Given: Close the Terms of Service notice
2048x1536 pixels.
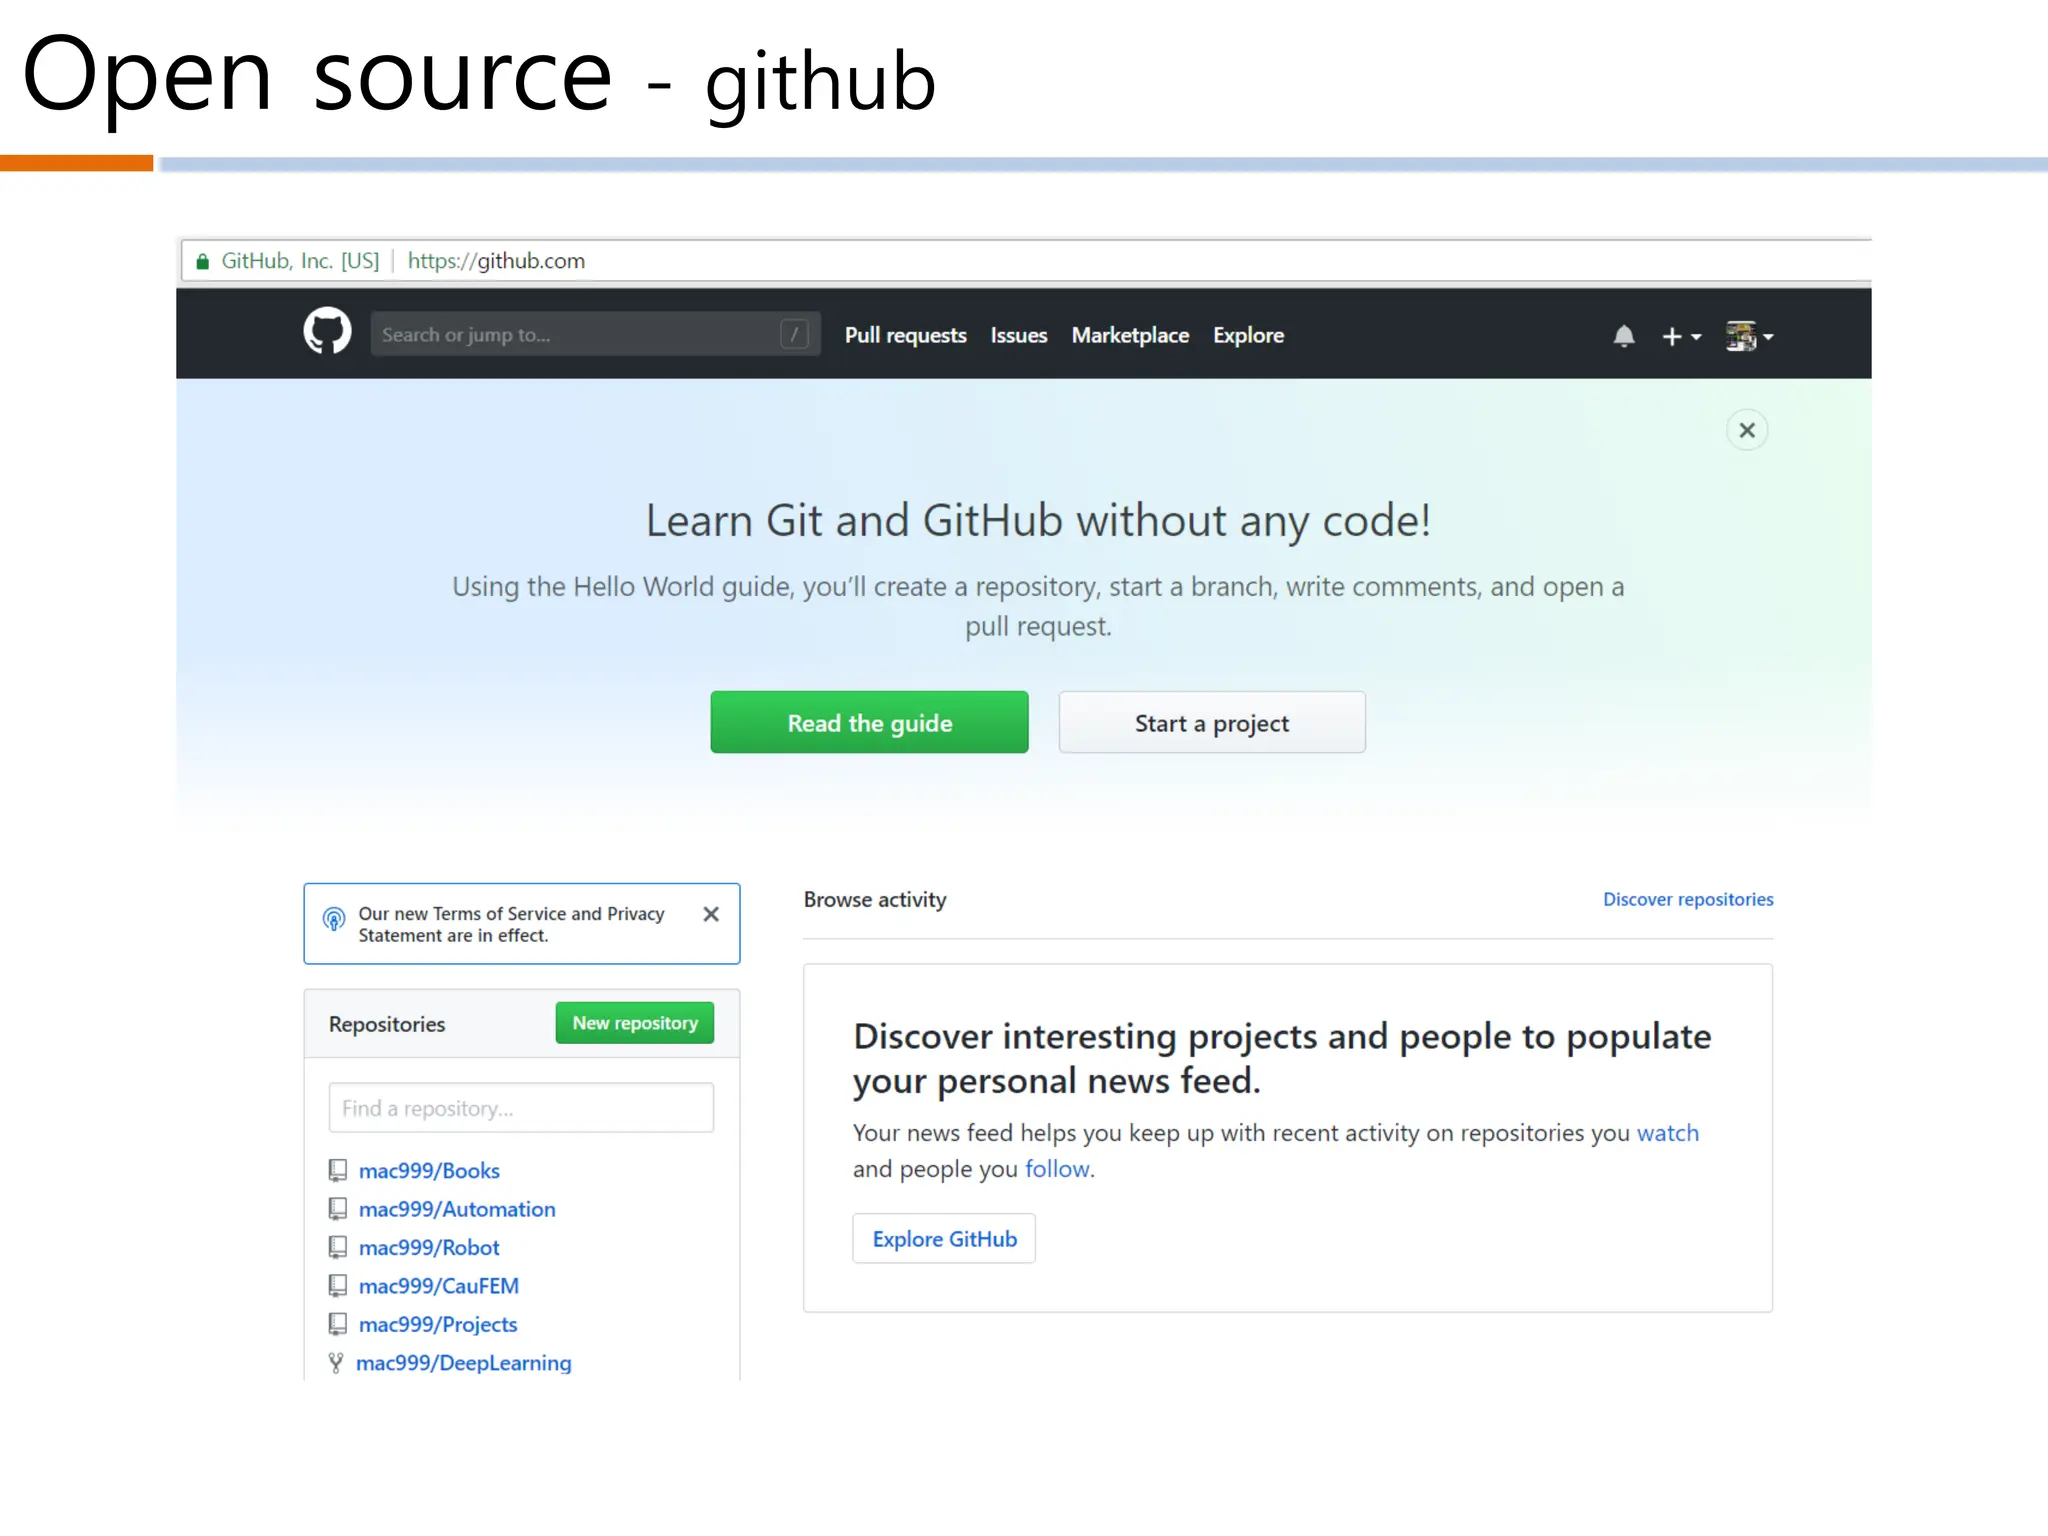Looking at the screenshot, I should [711, 914].
